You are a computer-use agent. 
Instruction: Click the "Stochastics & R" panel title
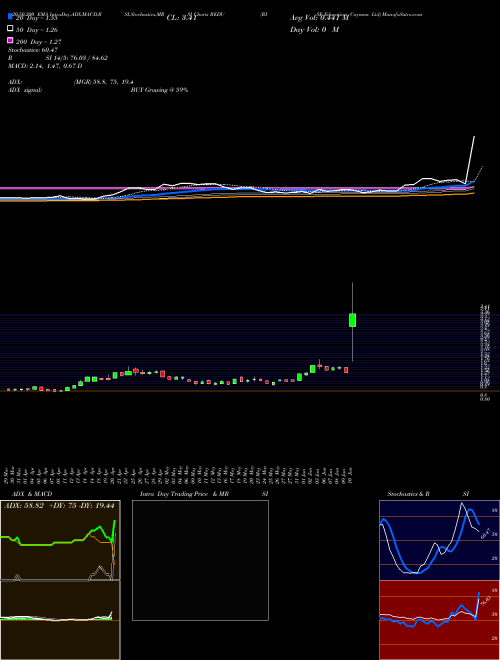pyautogui.click(x=408, y=494)
